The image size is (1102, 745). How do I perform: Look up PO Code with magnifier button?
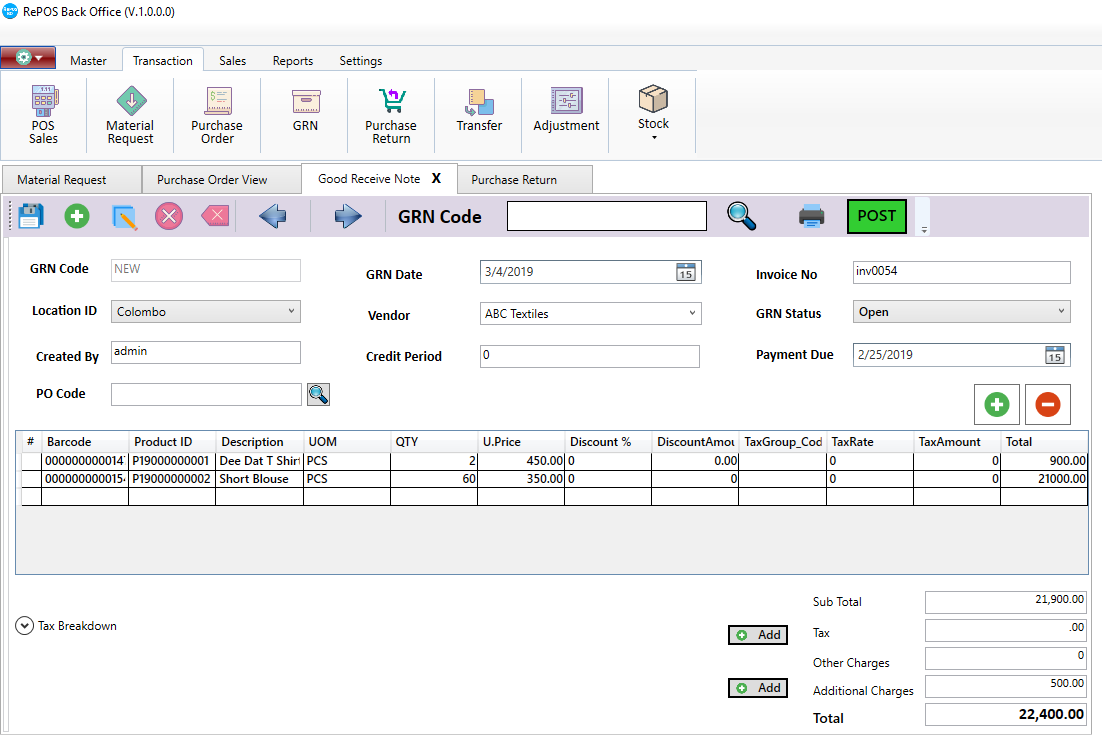(318, 394)
